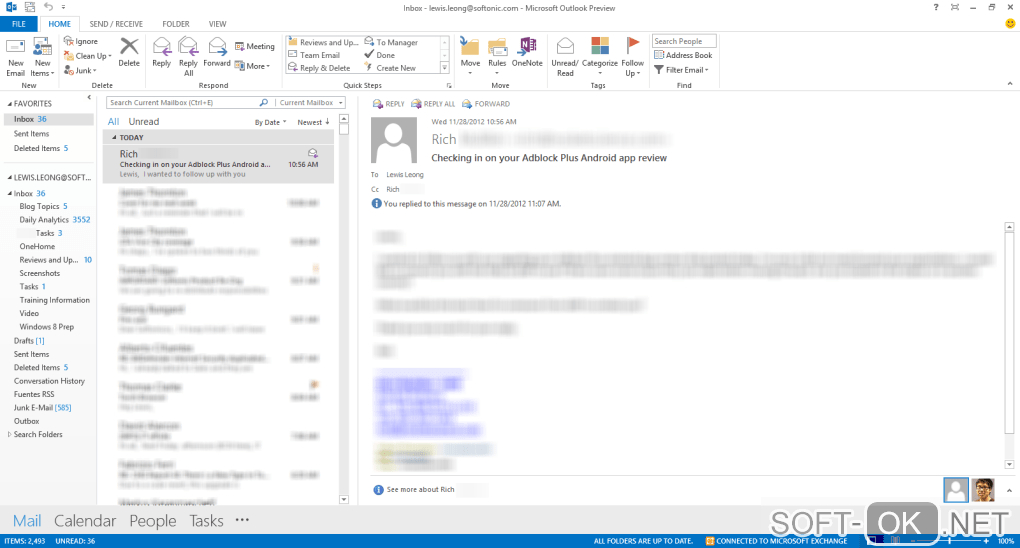Mark with the Done quick step
This screenshot has width=1020, height=548.
(380, 55)
